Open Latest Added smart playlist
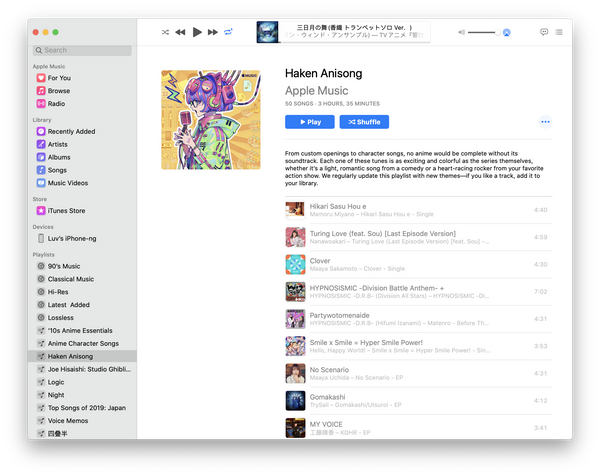 click(82, 305)
